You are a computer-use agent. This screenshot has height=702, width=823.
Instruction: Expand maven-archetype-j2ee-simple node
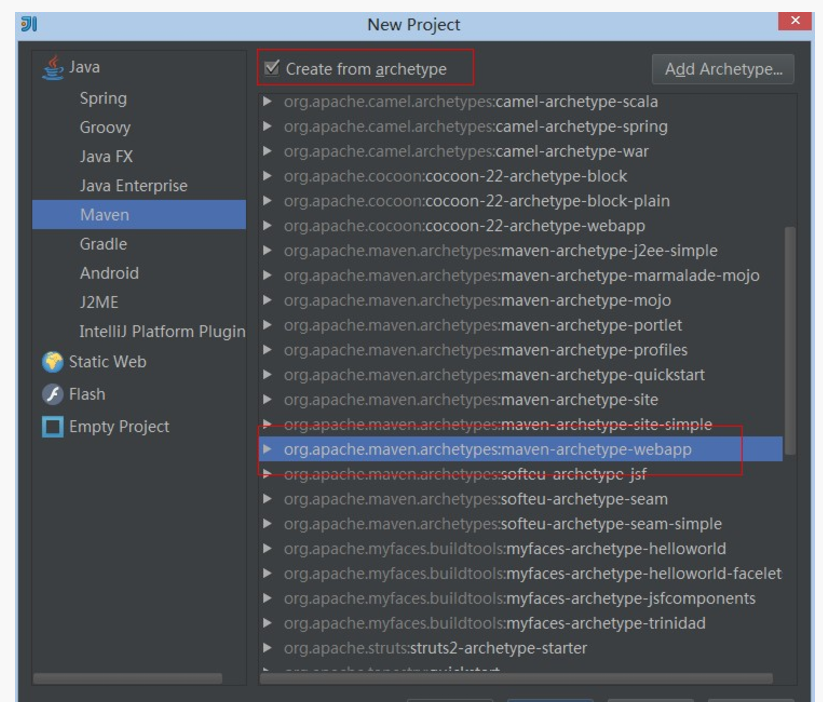click(267, 250)
